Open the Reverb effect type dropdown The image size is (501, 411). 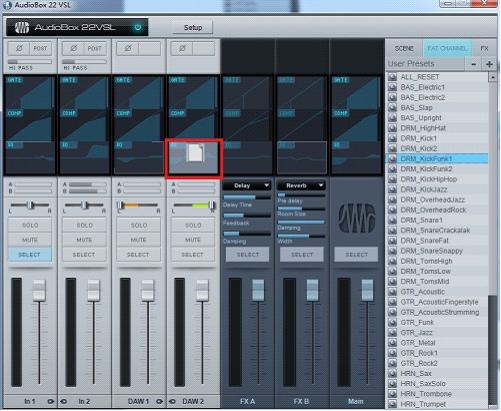point(301,186)
